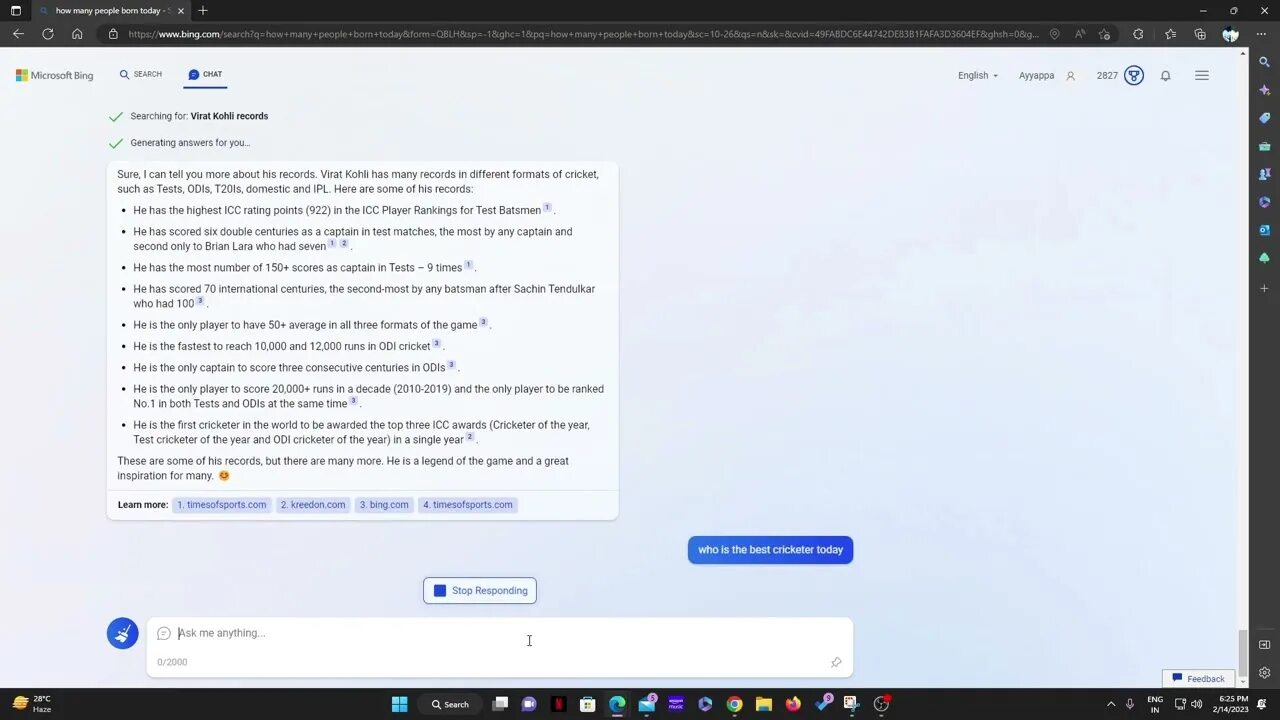Viewport: 1280px width, 720px height.
Task: Switch to the SEARCH tab
Action: click(x=140, y=75)
